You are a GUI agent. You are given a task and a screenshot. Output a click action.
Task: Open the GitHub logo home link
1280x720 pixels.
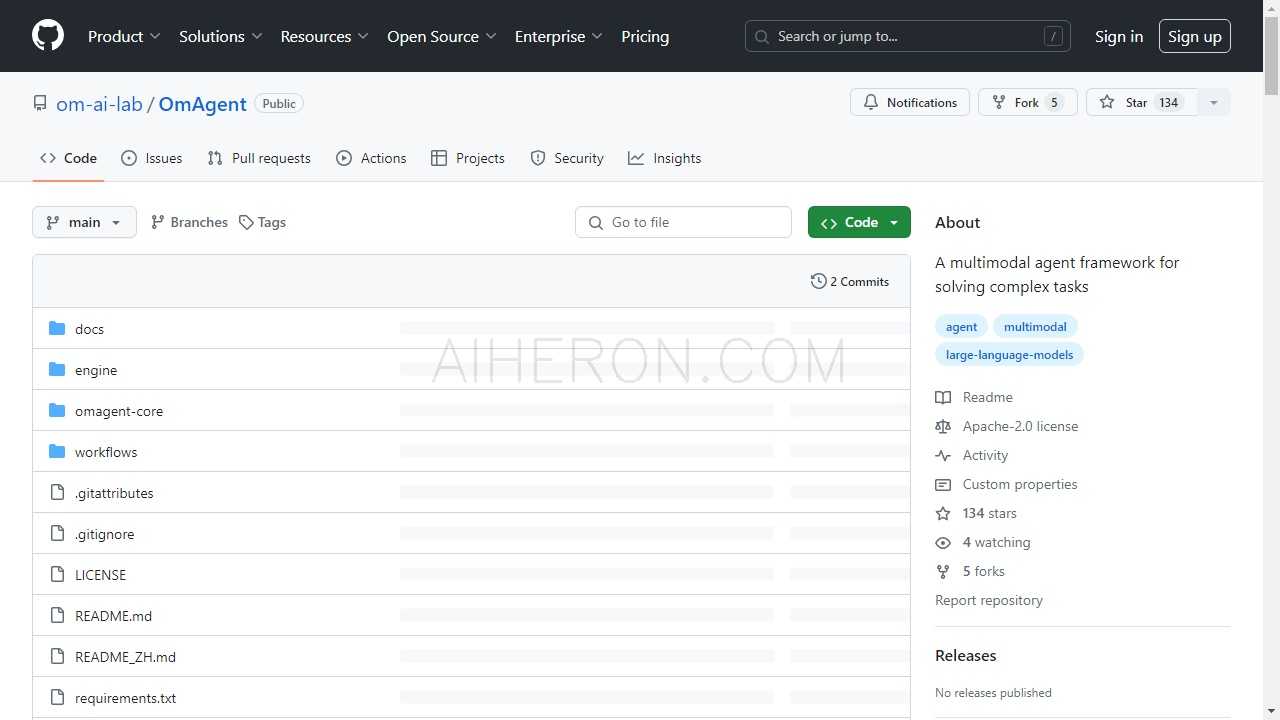pos(48,36)
